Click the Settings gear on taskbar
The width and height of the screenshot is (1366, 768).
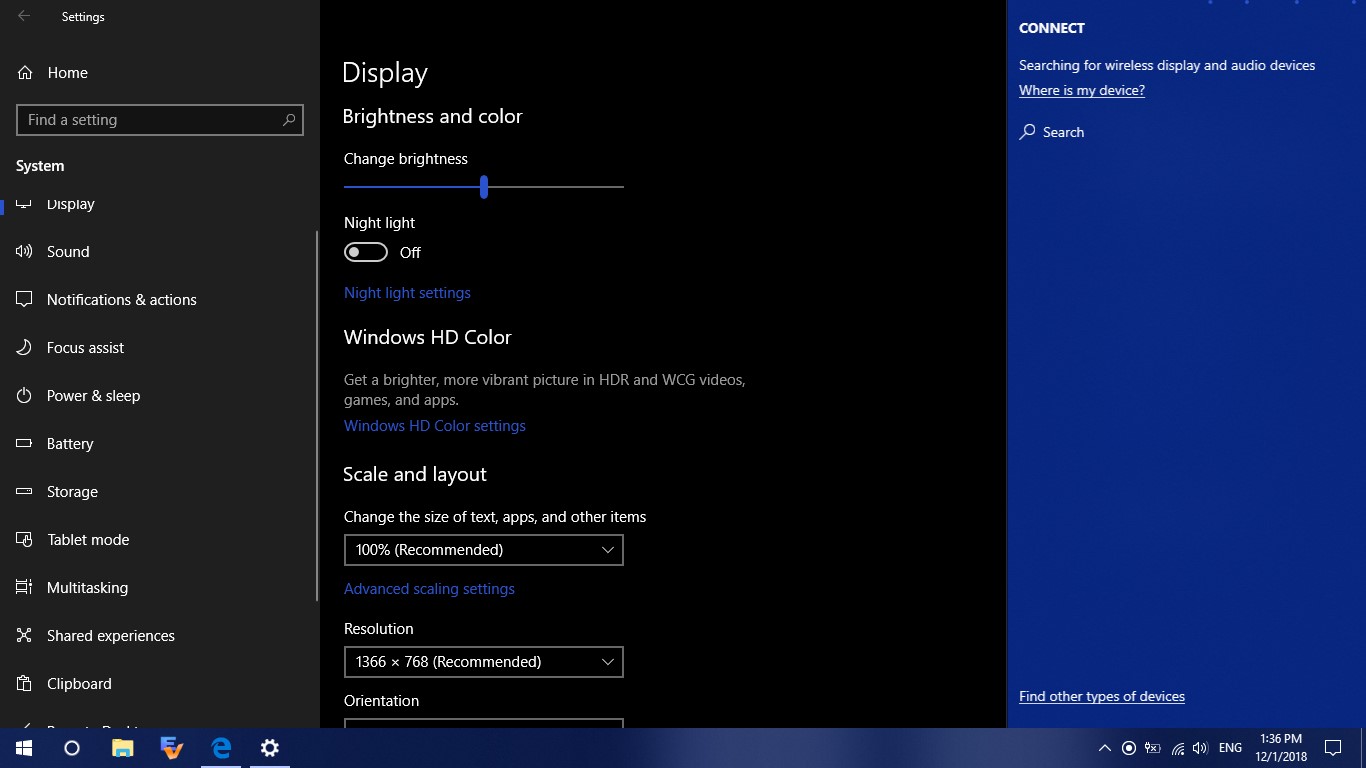[x=270, y=748]
